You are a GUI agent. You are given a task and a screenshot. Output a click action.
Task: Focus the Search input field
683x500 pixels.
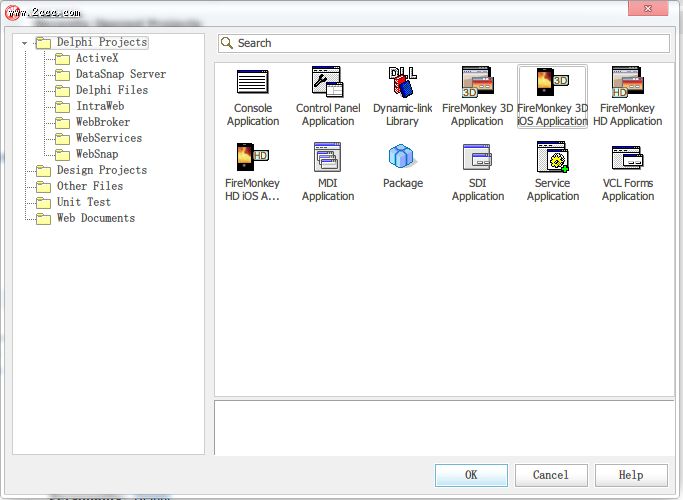point(444,43)
